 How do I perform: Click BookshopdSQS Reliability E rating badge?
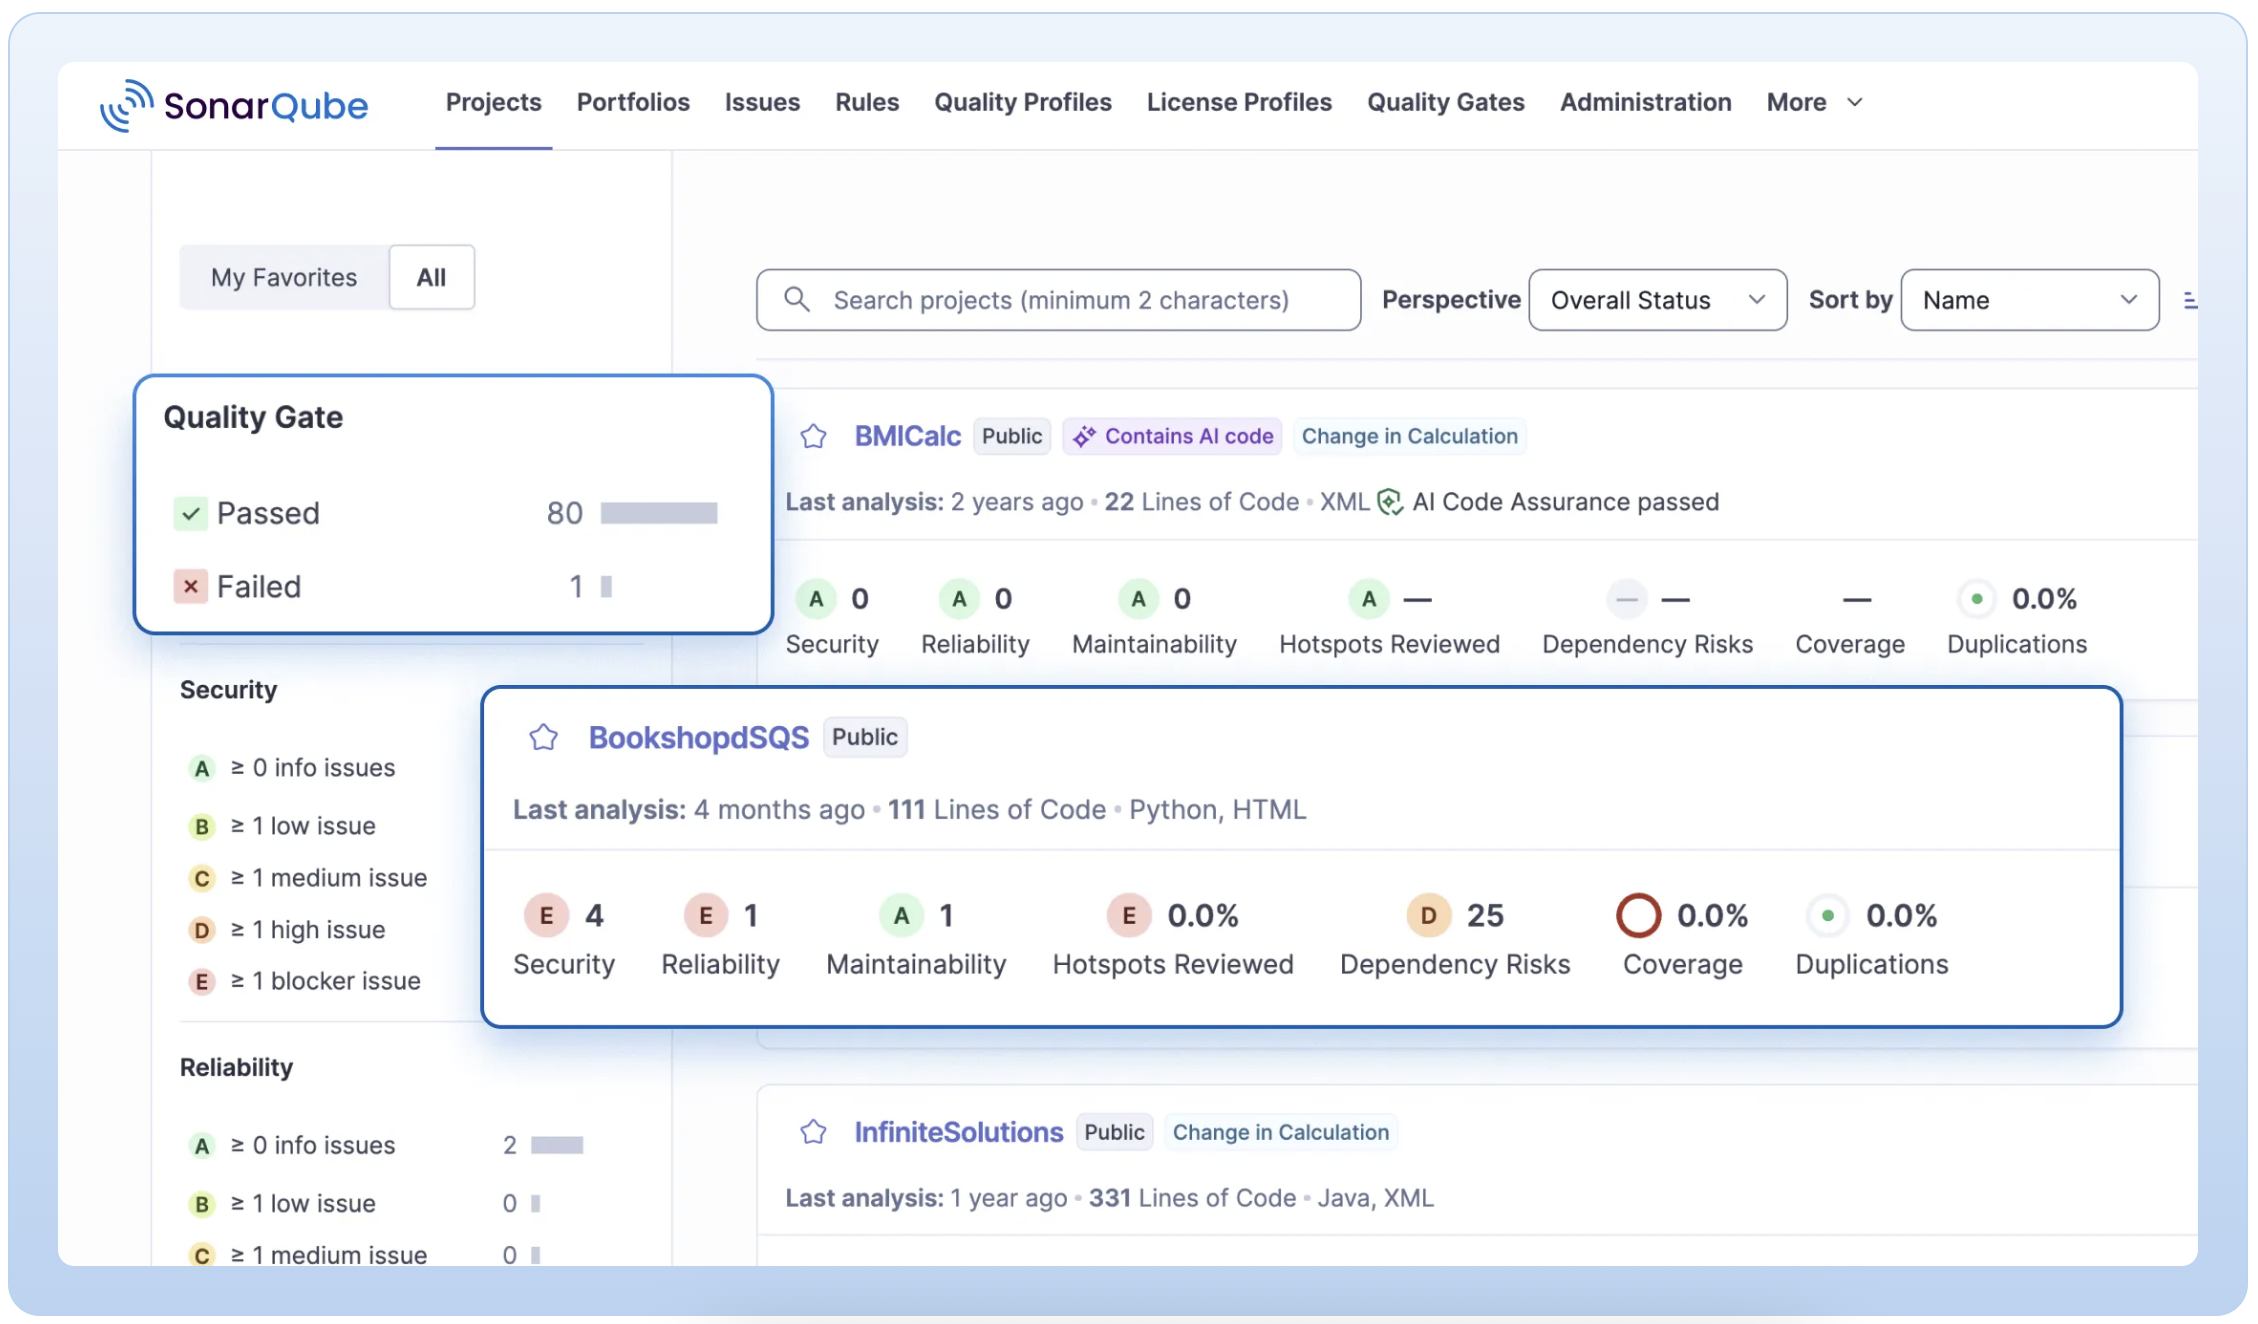pos(706,915)
